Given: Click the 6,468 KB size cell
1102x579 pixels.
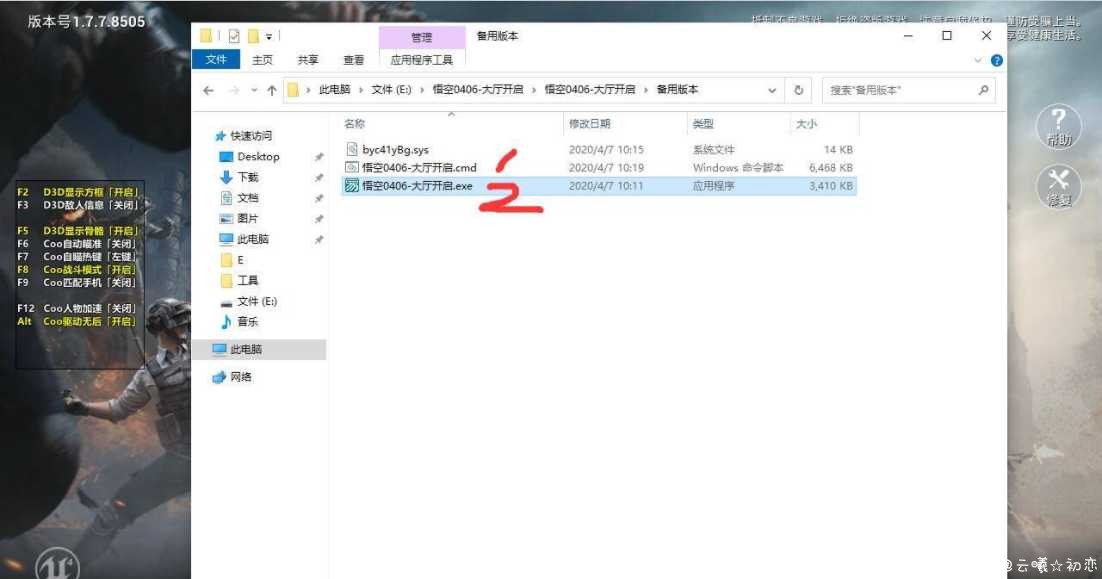Looking at the screenshot, I should [x=830, y=167].
